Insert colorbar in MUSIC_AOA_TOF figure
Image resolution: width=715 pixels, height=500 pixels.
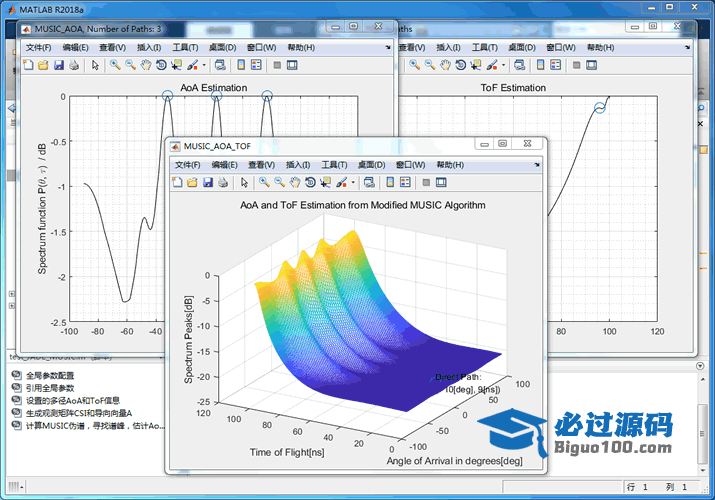[x=390, y=183]
